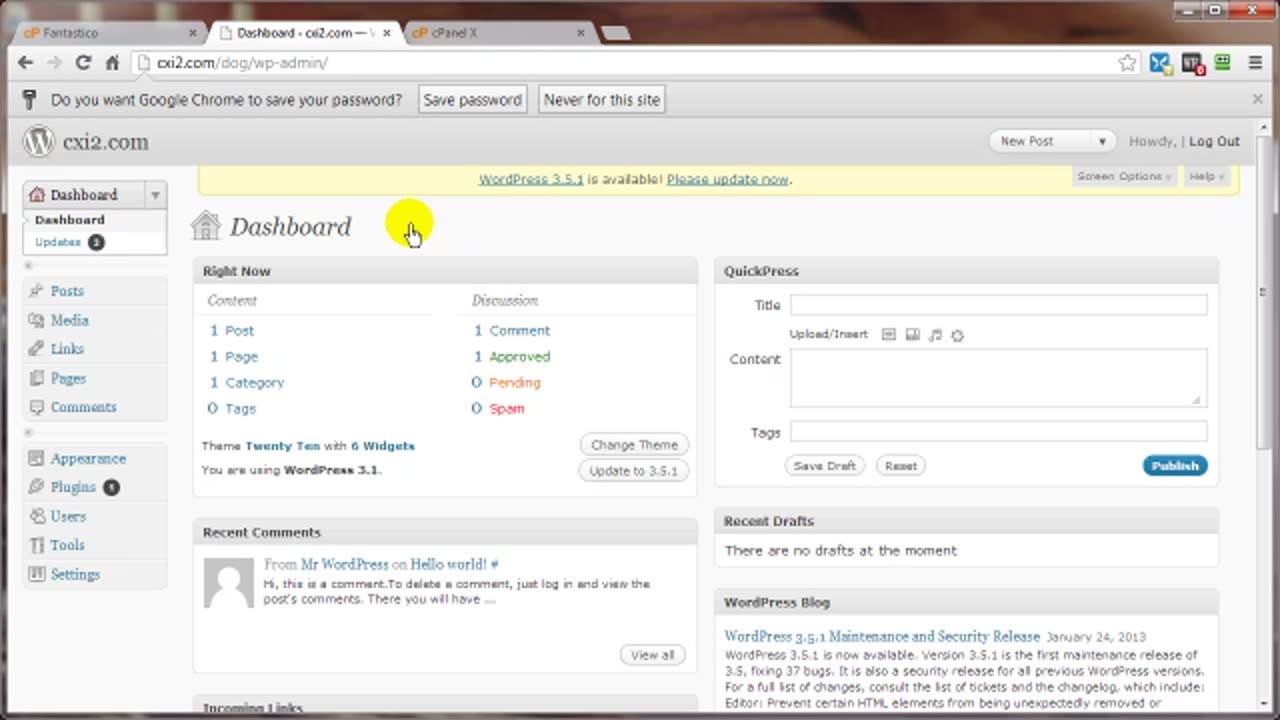Screen dimensions: 1280x720
Task: Open the 6 Widgets link
Action: [x=382, y=446]
